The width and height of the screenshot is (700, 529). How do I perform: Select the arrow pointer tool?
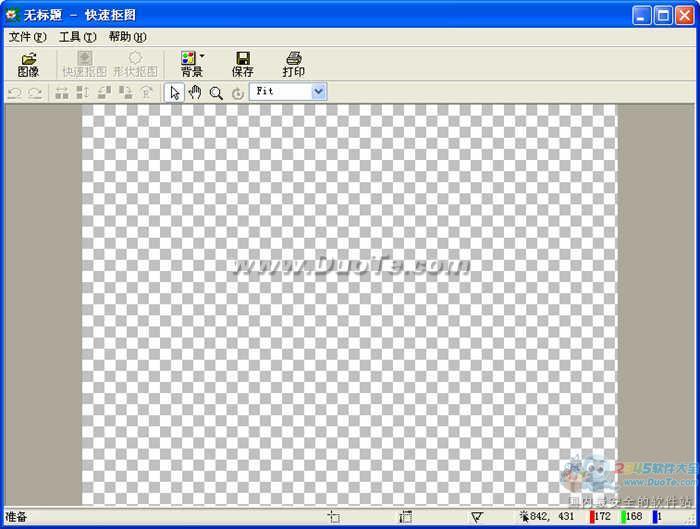coord(175,92)
